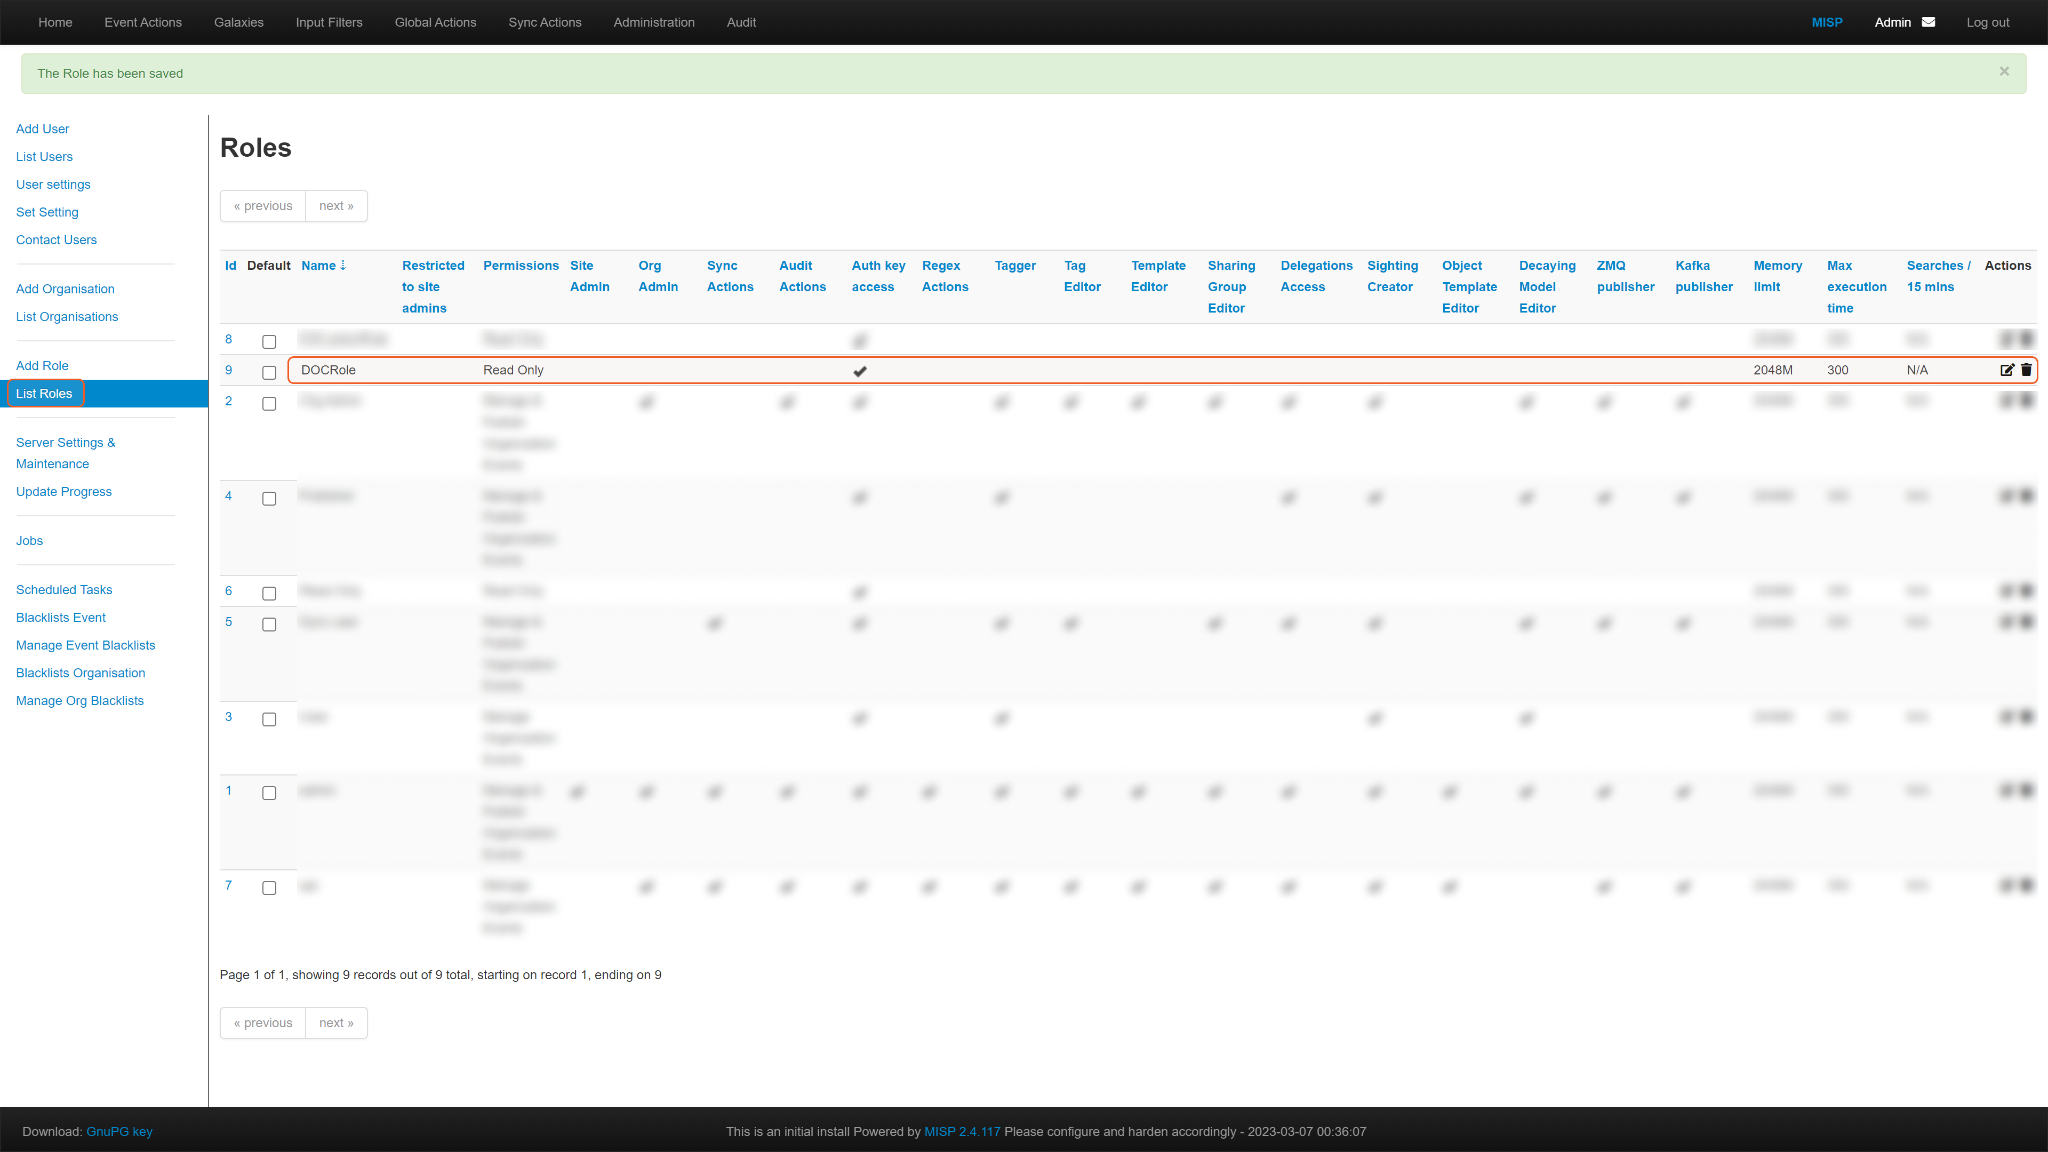This screenshot has width=2048, height=1152.
Task: Set DOCRole (id 9) as default checkbox
Action: point(269,372)
